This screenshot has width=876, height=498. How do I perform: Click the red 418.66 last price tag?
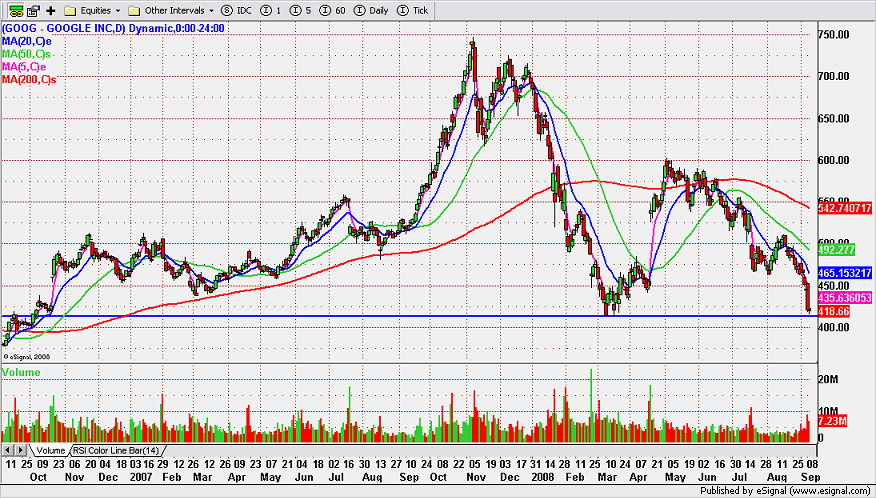[834, 310]
